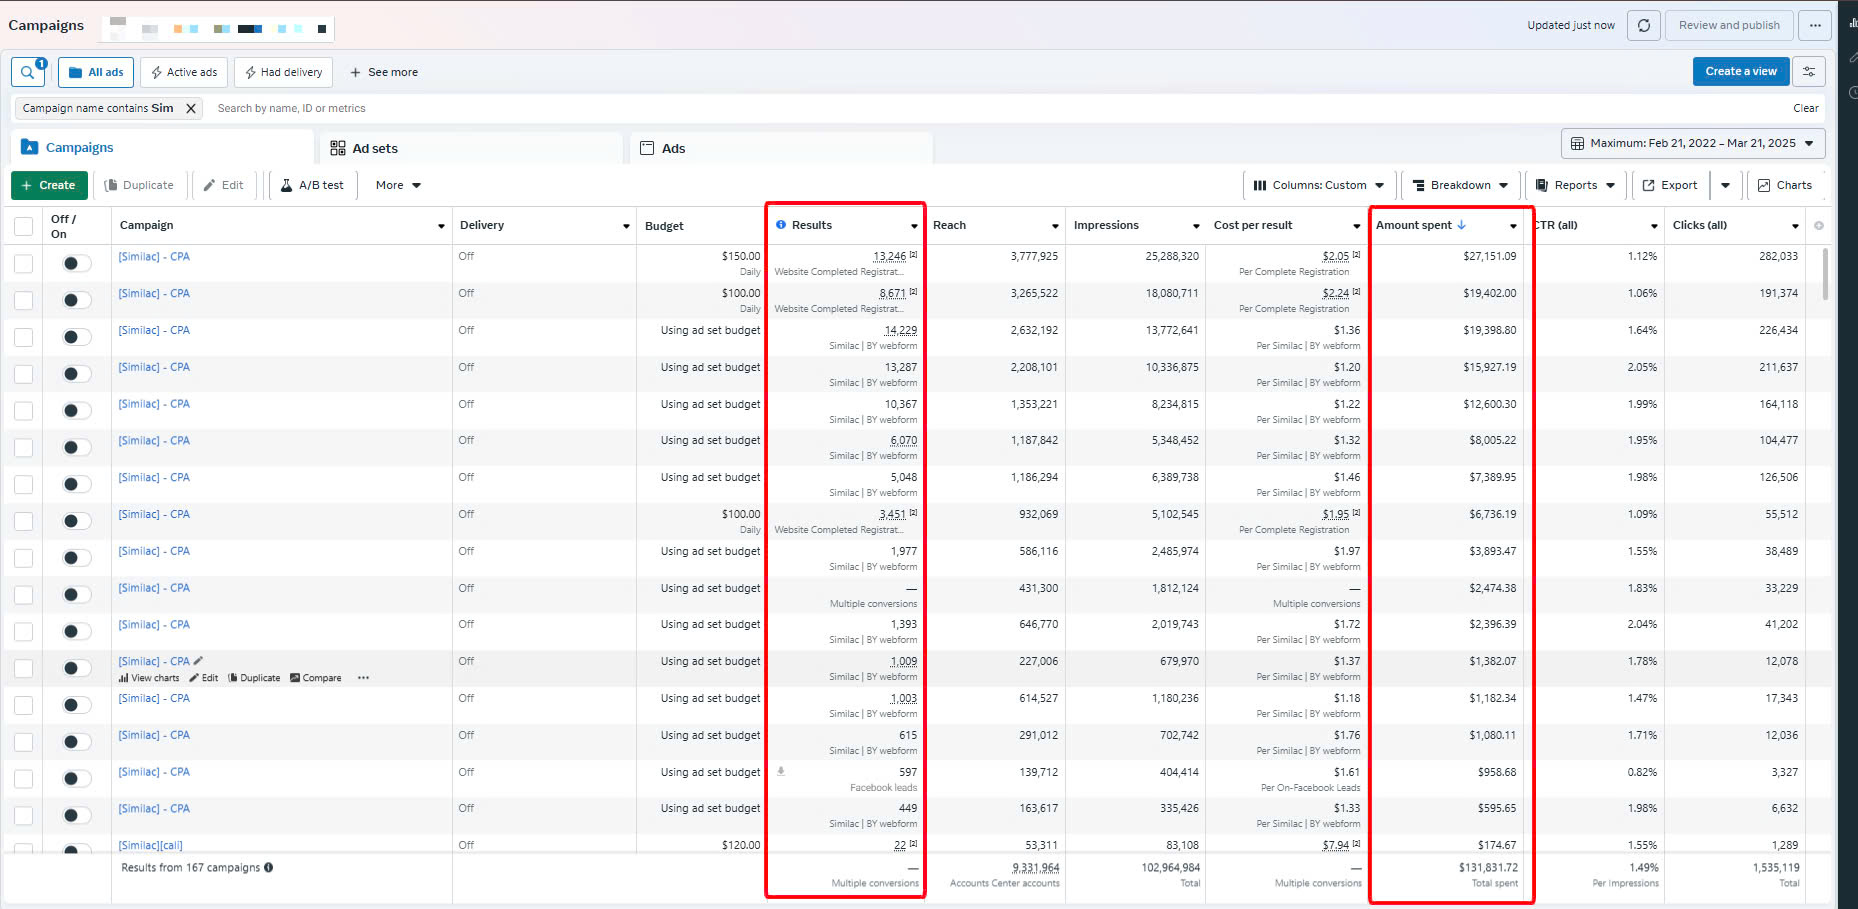The width and height of the screenshot is (1858, 909).
Task: Click the search magnifier icon
Action: point(28,72)
